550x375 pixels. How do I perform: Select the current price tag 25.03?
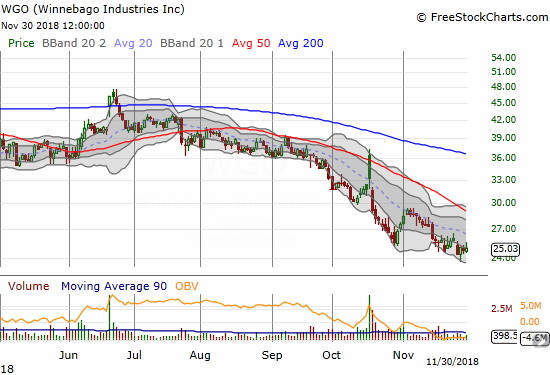505,249
